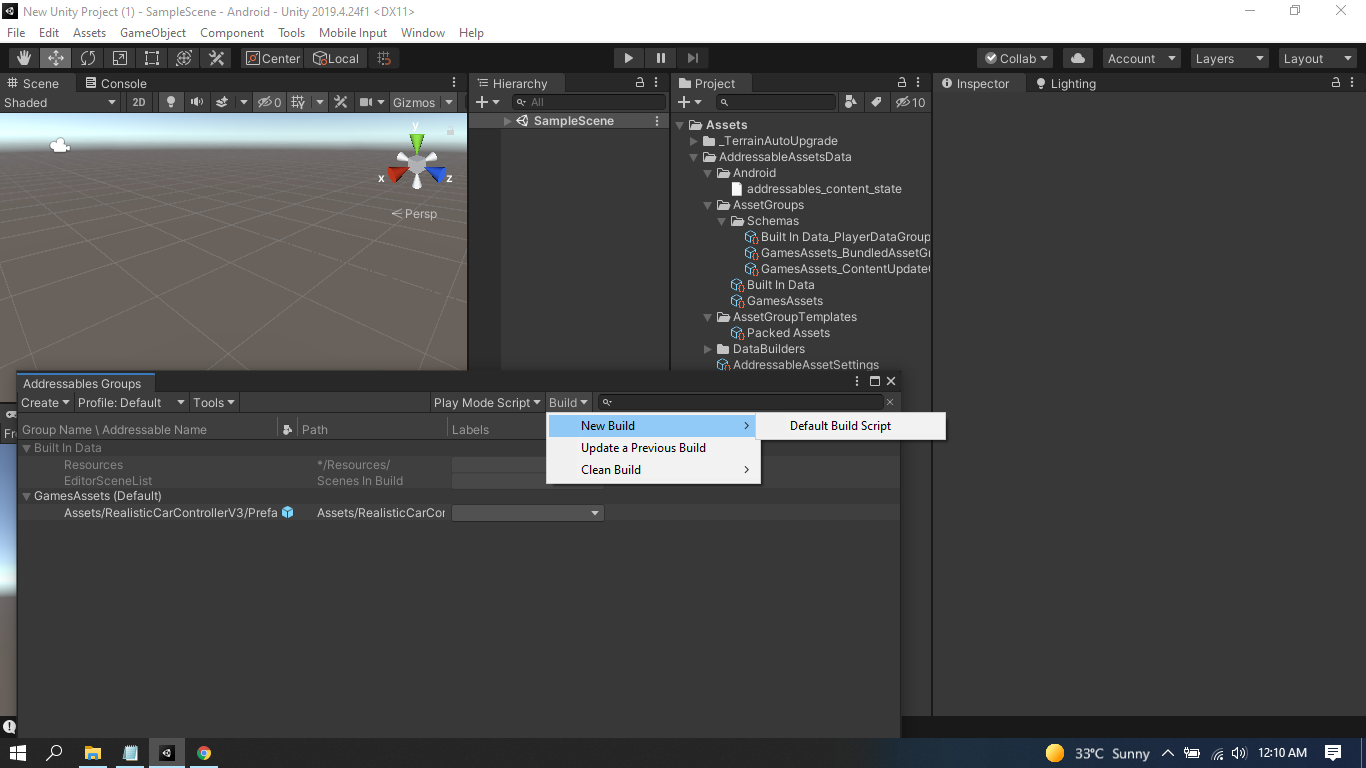This screenshot has width=1366, height=768.
Task: Open the GameObject menu
Action: point(153,33)
